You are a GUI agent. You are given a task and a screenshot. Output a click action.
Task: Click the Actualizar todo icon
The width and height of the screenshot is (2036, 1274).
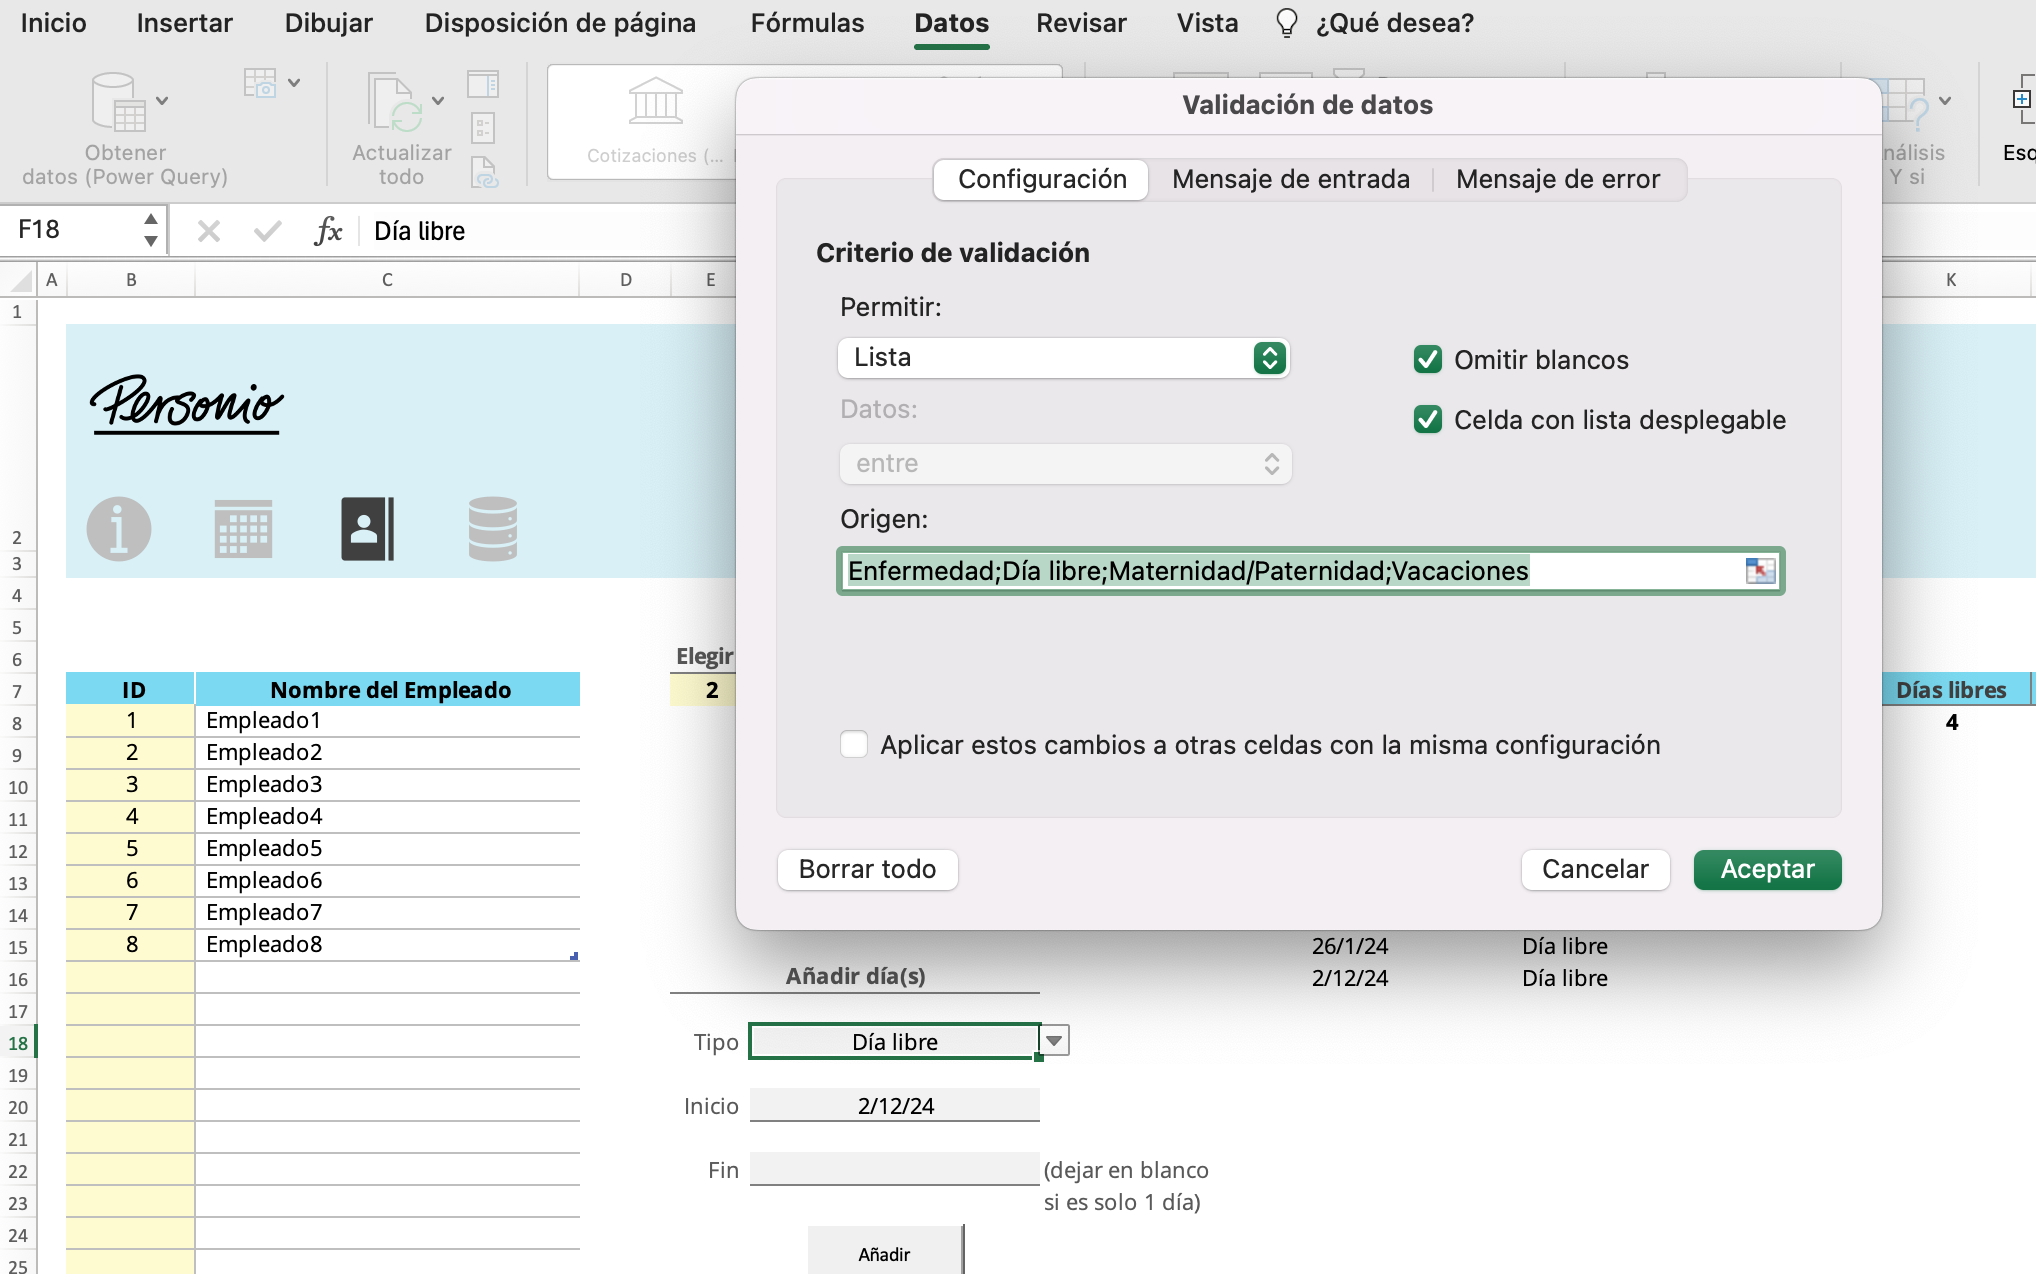point(394,101)
